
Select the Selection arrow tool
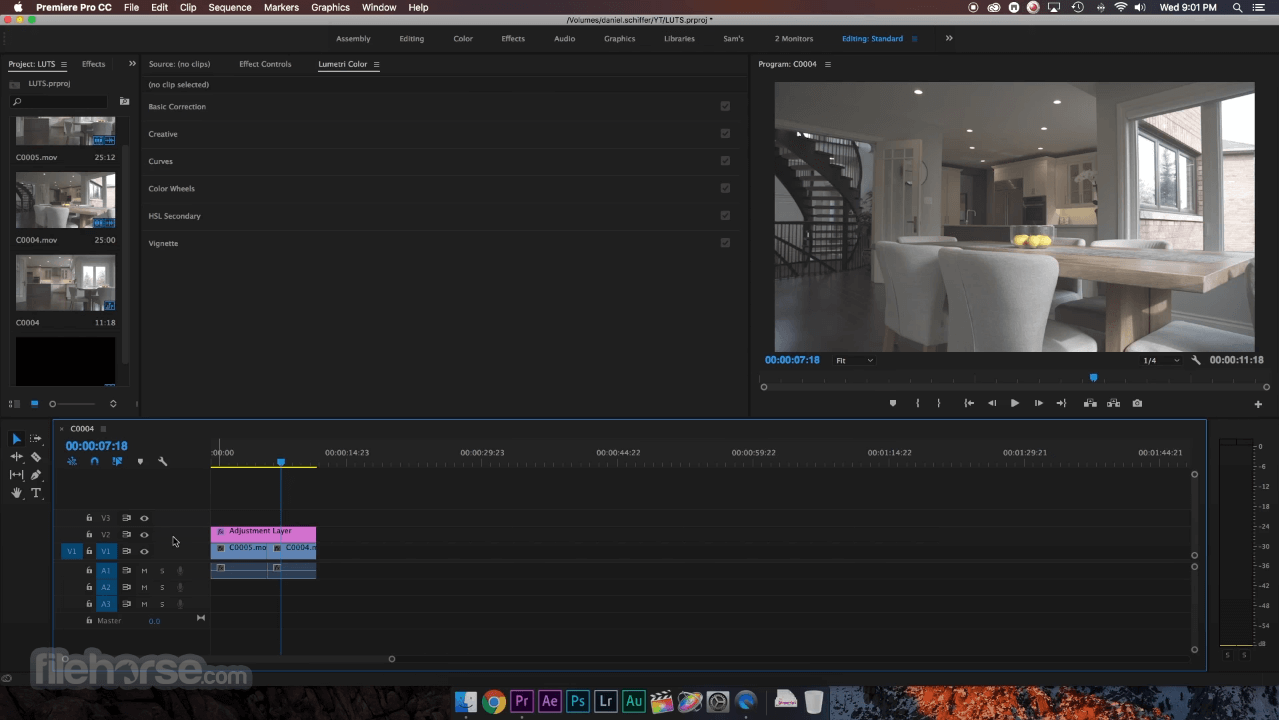[x=16, y=439]
